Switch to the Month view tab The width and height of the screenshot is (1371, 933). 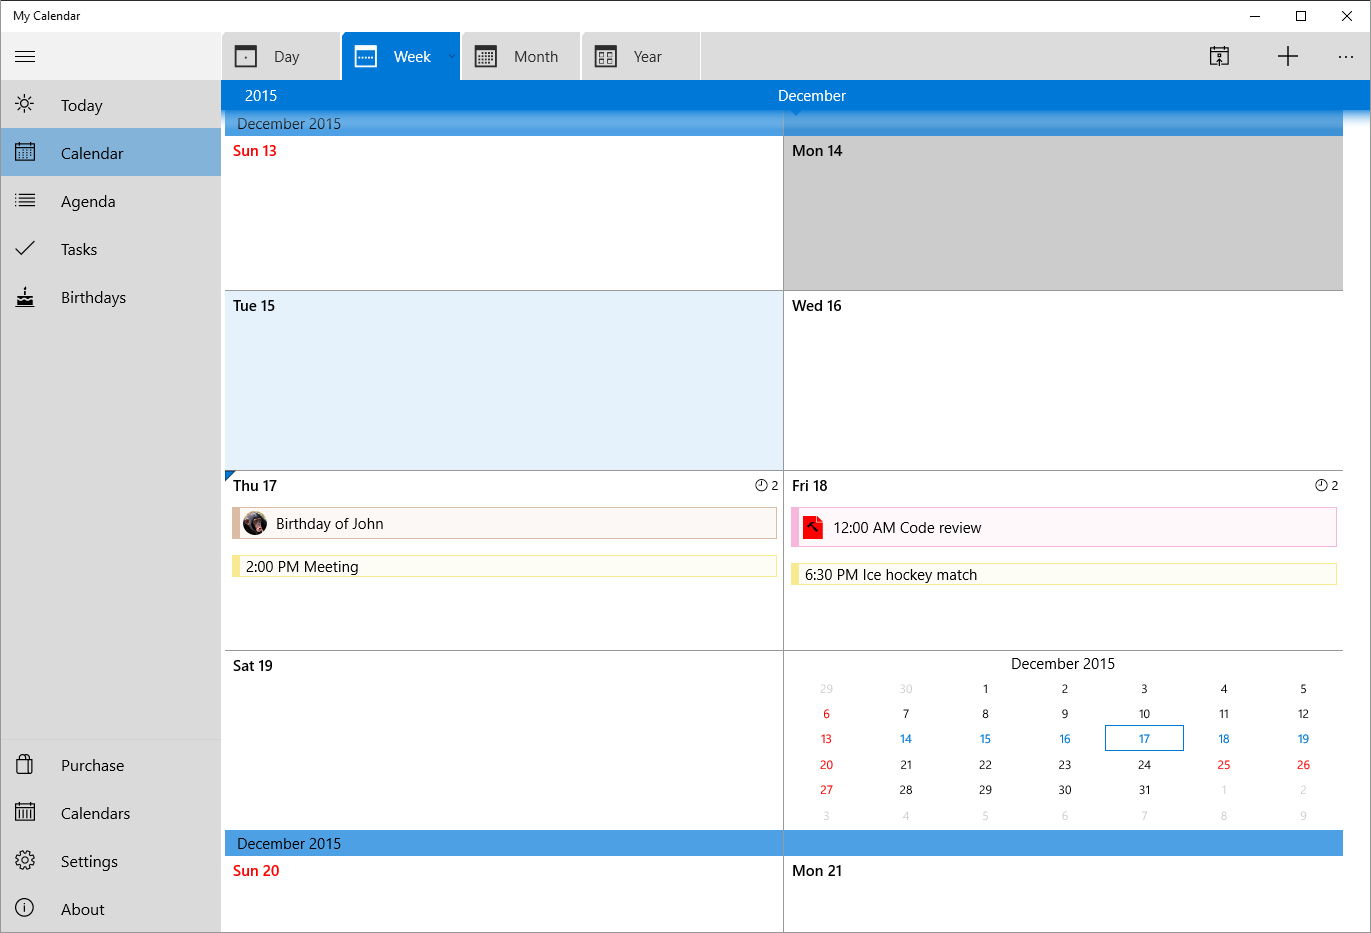pos(520,57)
